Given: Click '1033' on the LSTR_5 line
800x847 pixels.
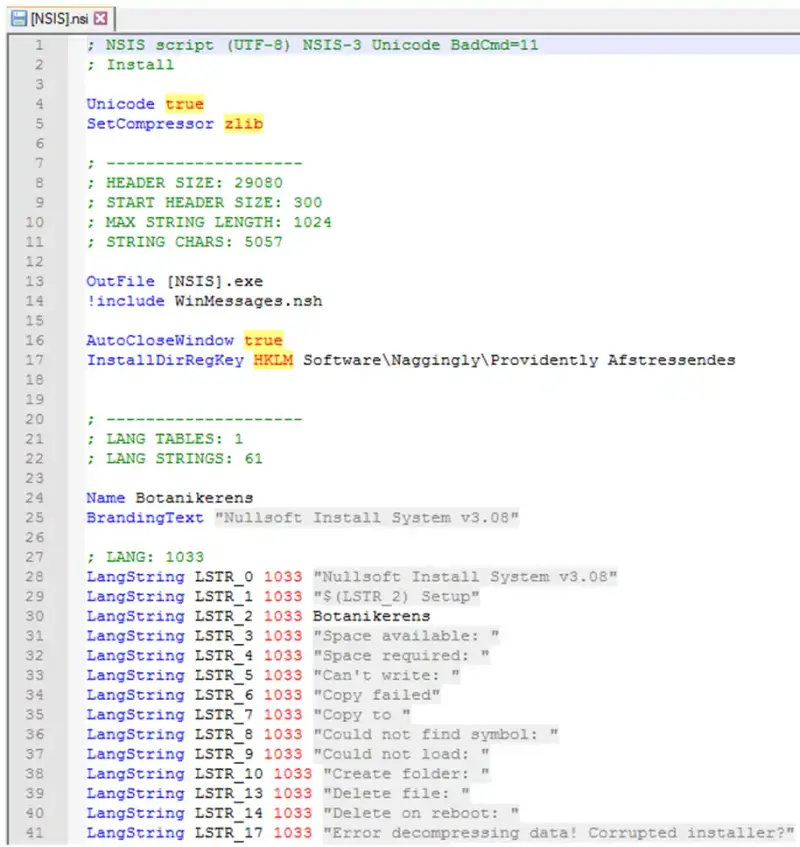Looking at the screenshot, I should 283,675.
